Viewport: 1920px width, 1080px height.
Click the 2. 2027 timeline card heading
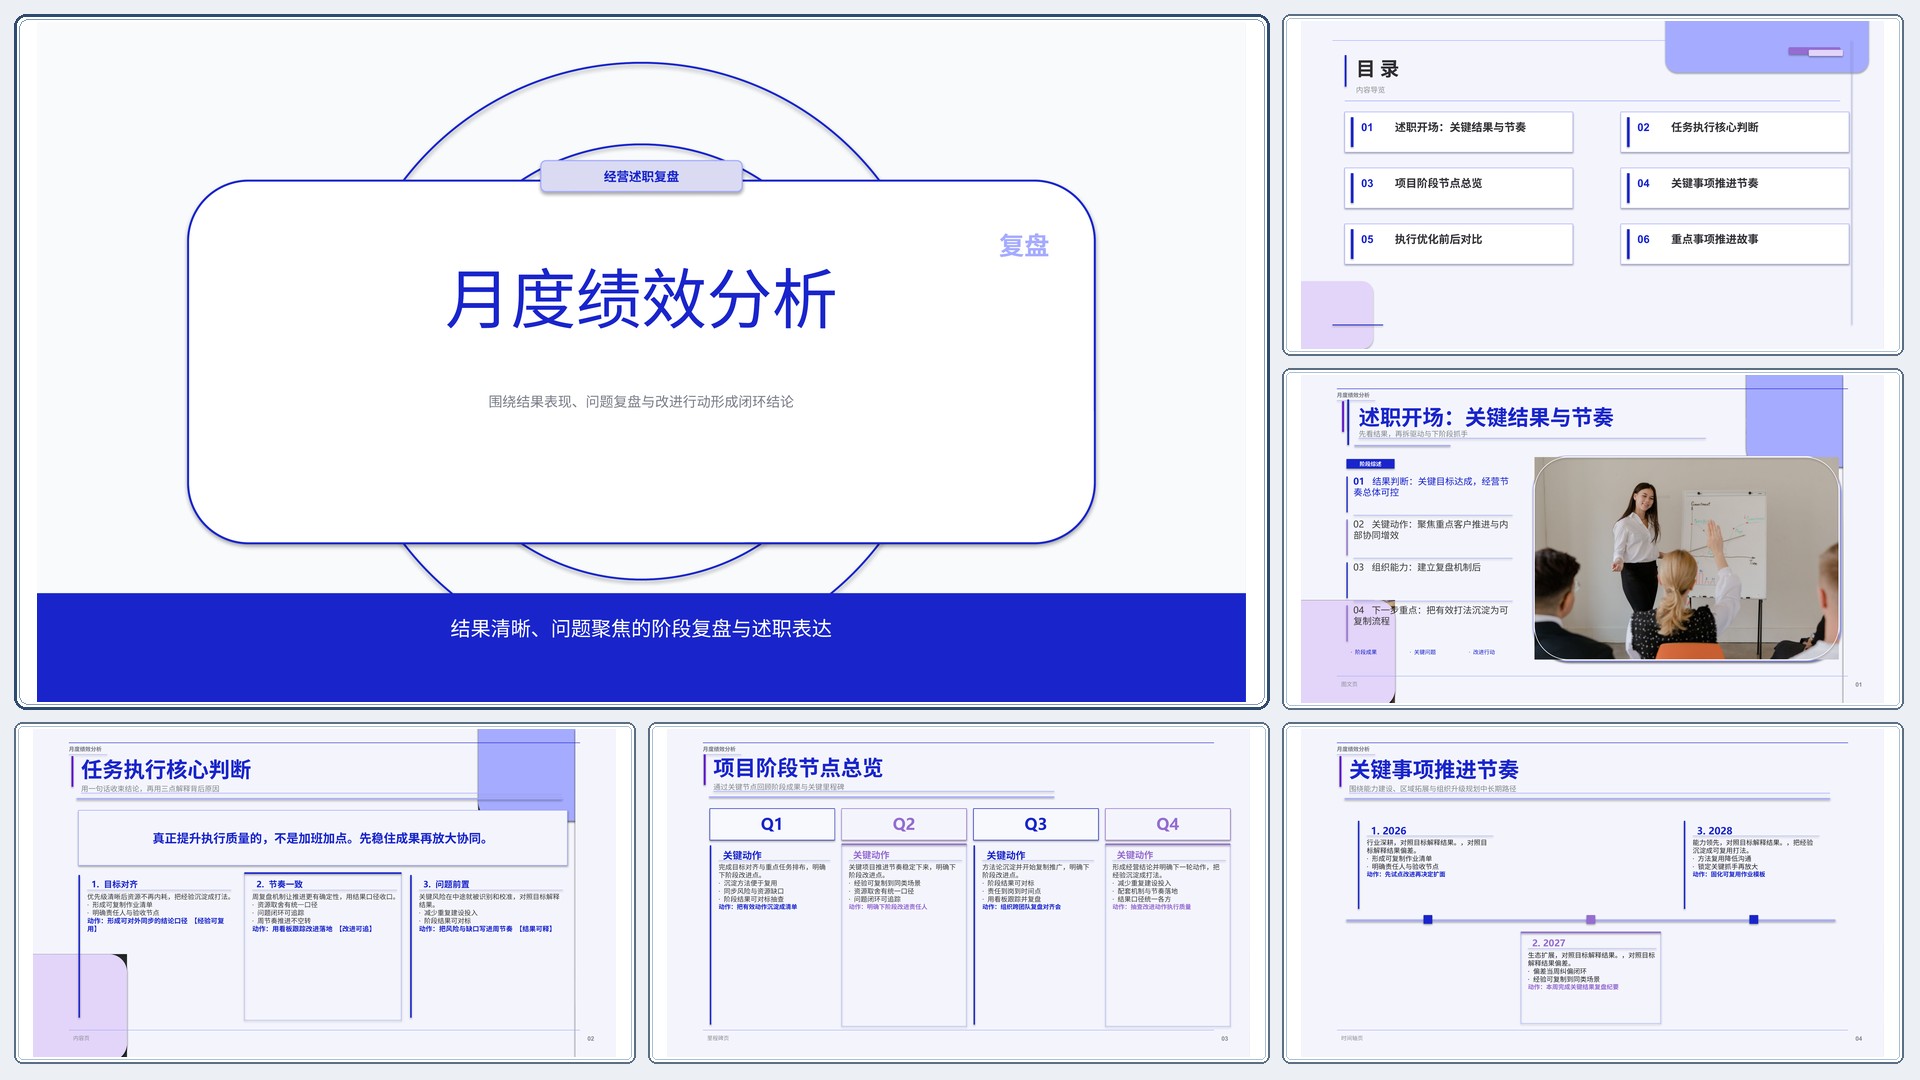click(1548, 943)
